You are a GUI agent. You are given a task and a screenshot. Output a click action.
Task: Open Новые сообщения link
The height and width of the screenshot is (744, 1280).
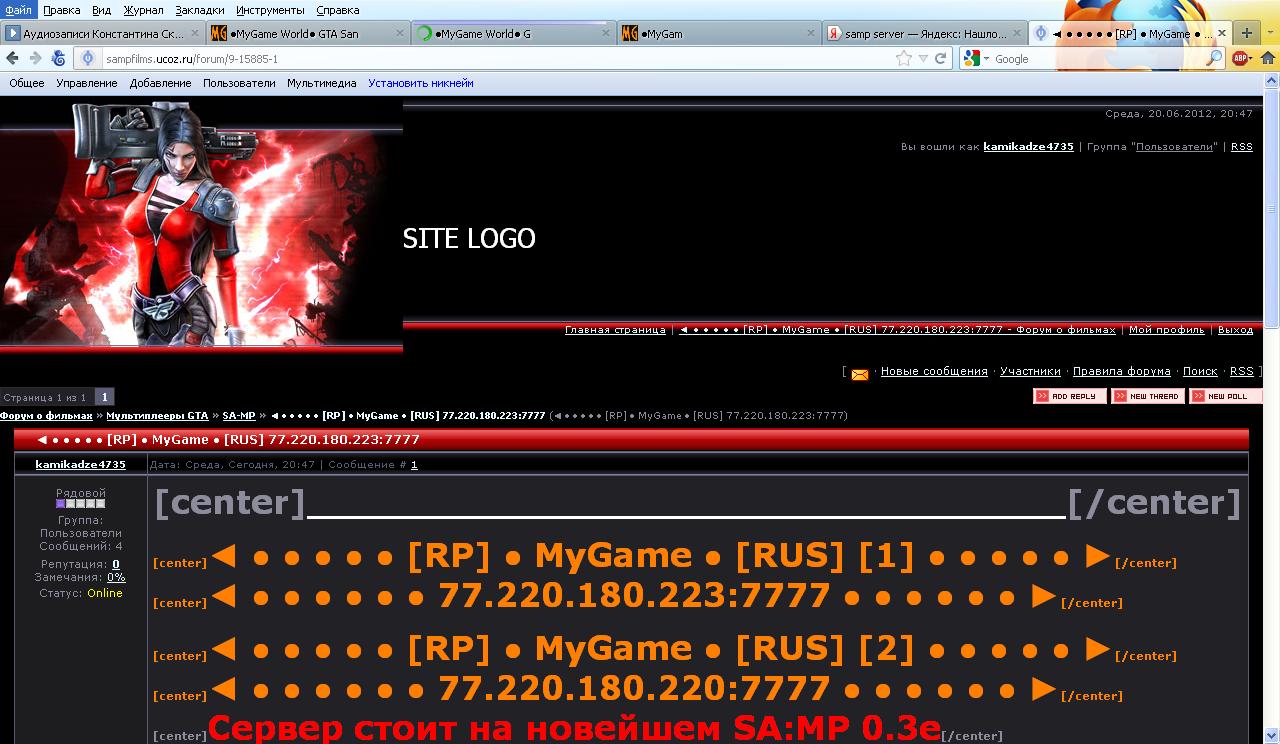tap(934, 371)
